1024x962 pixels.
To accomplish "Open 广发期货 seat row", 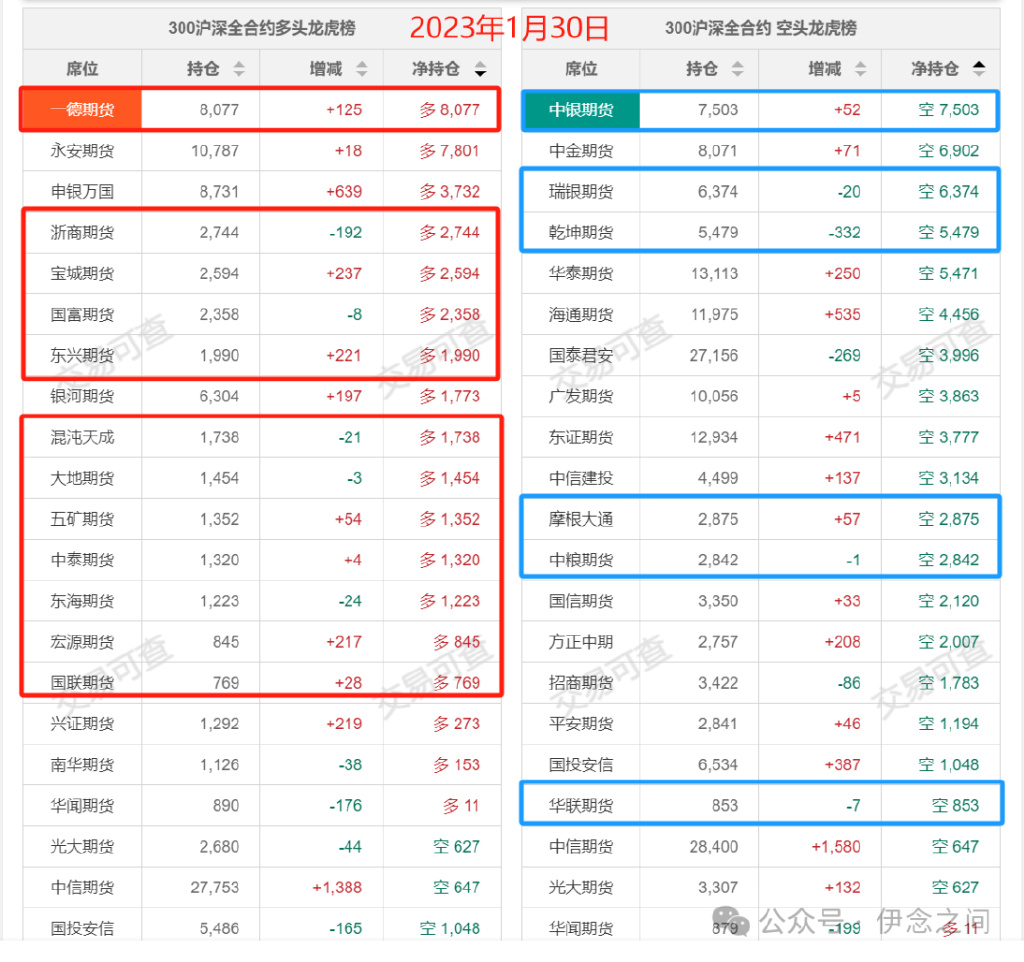I will click(x=761, y=396).
